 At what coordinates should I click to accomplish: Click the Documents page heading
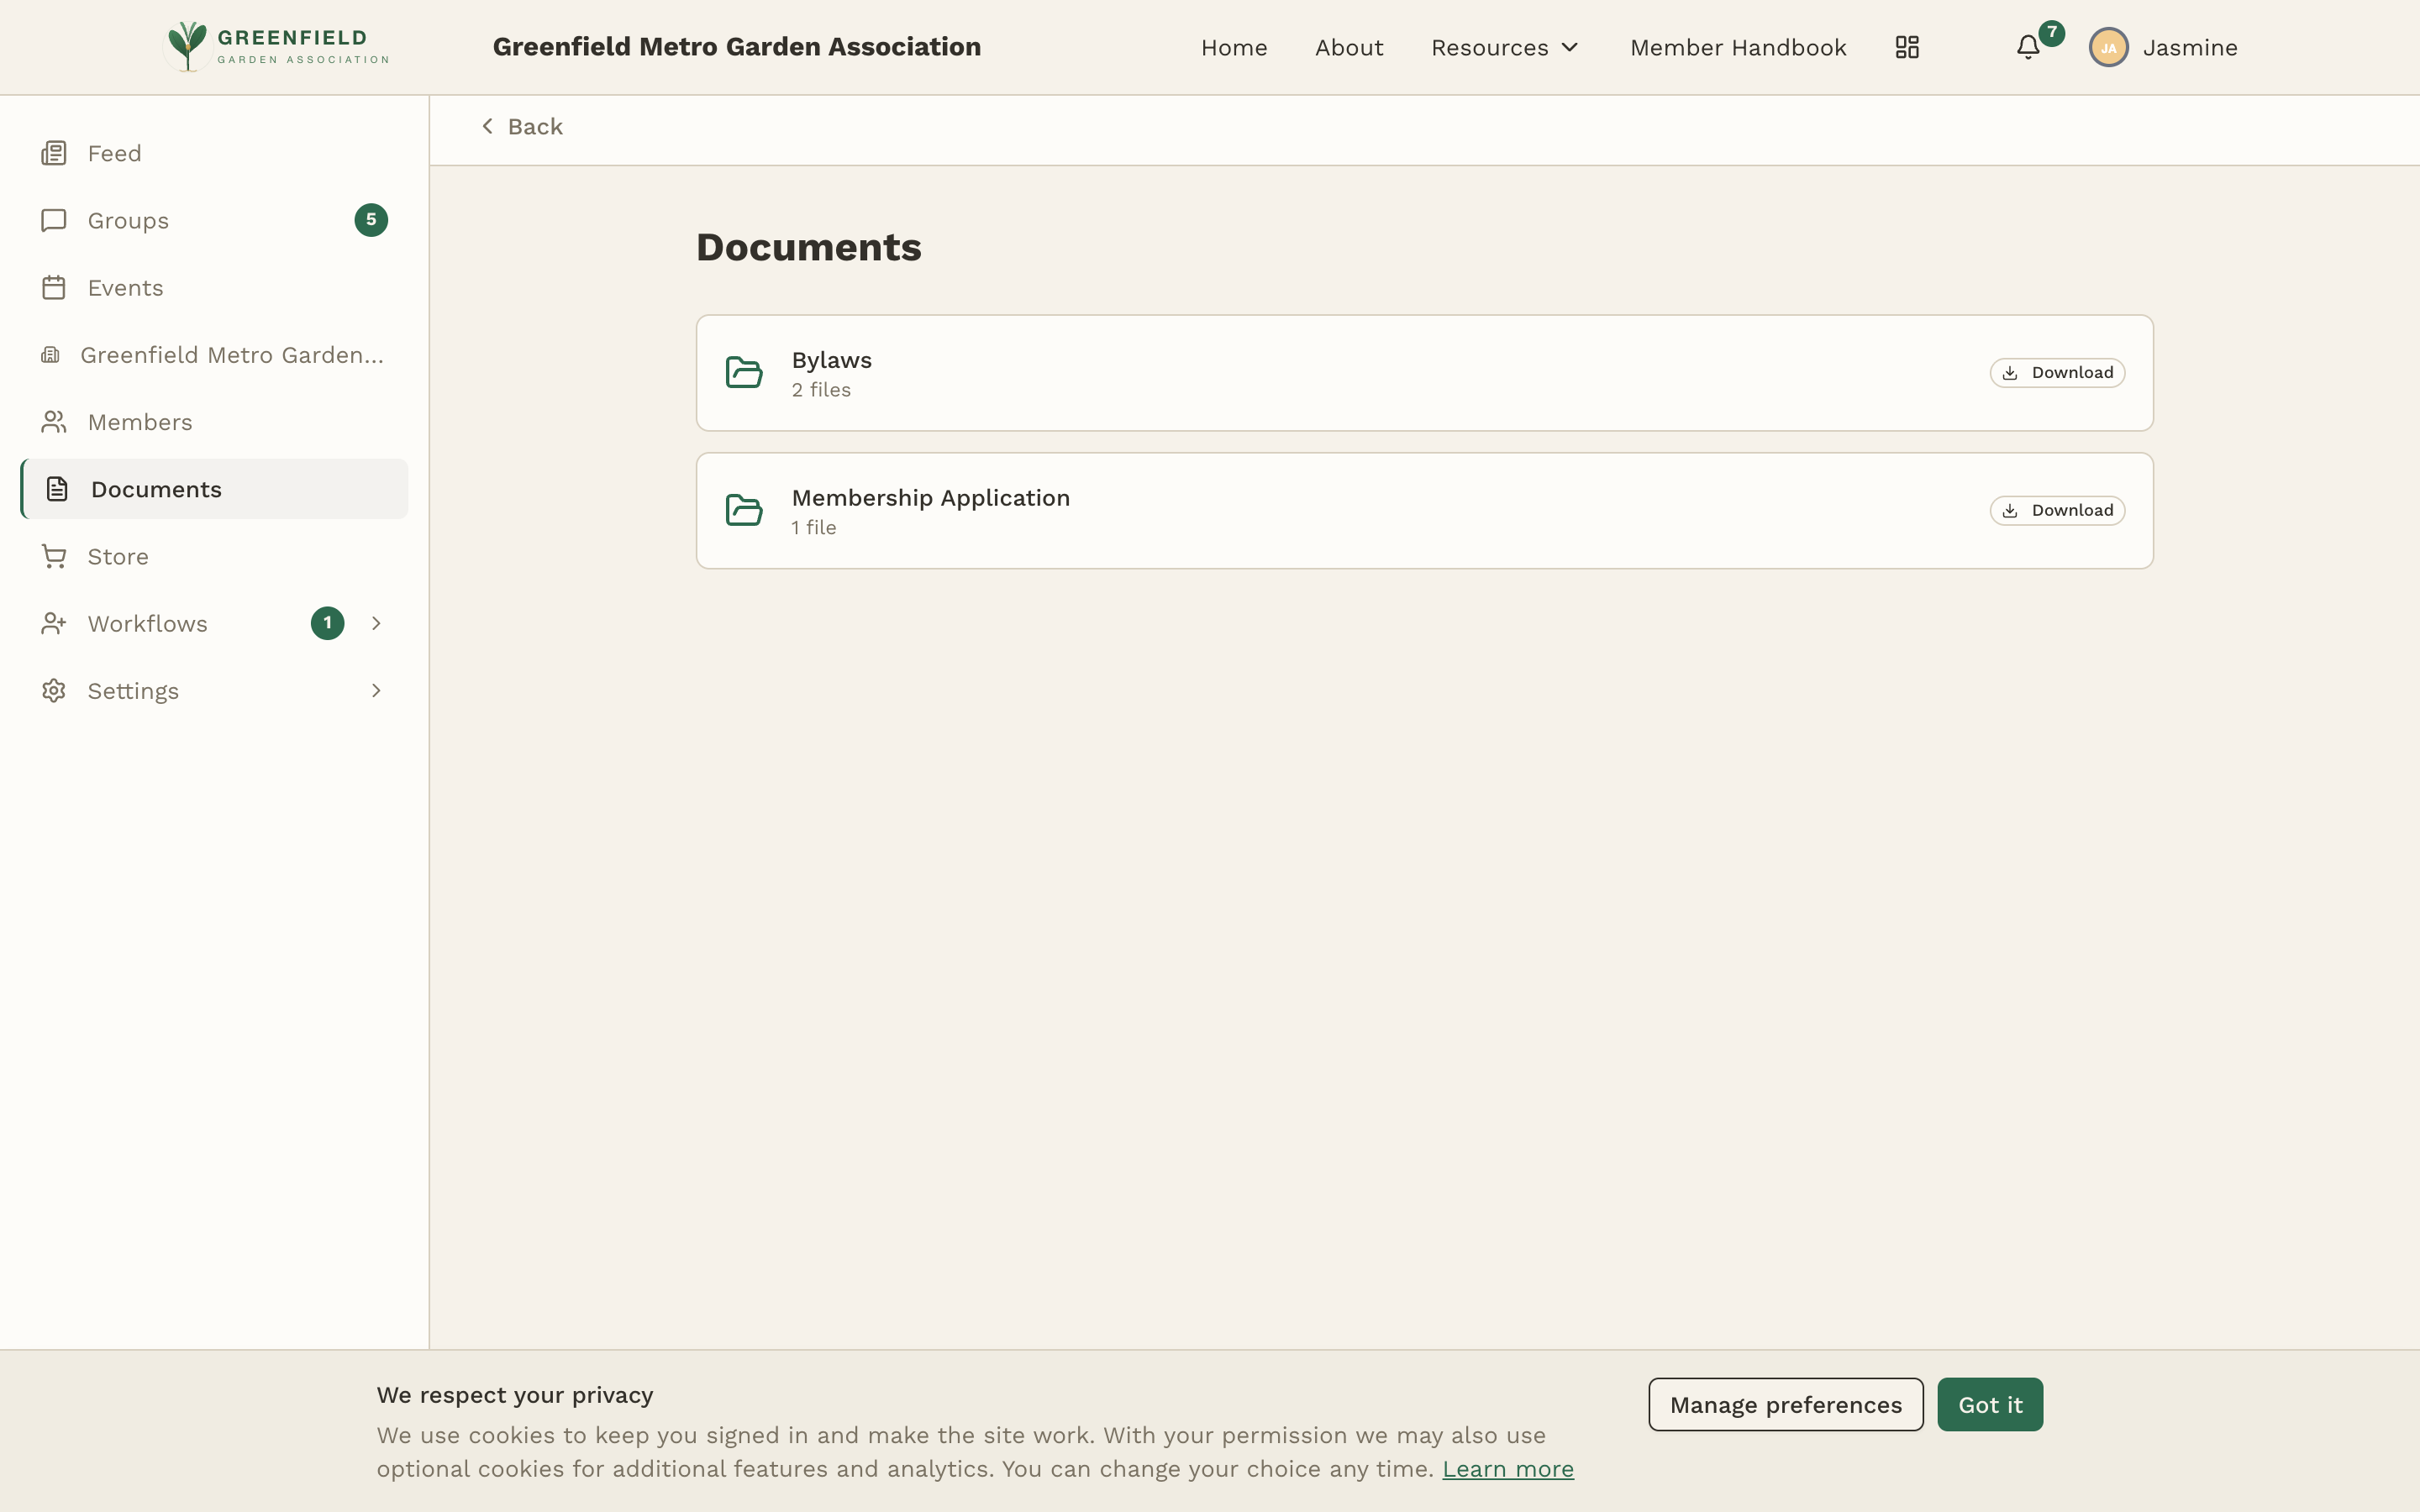click(x=808, y=247)
